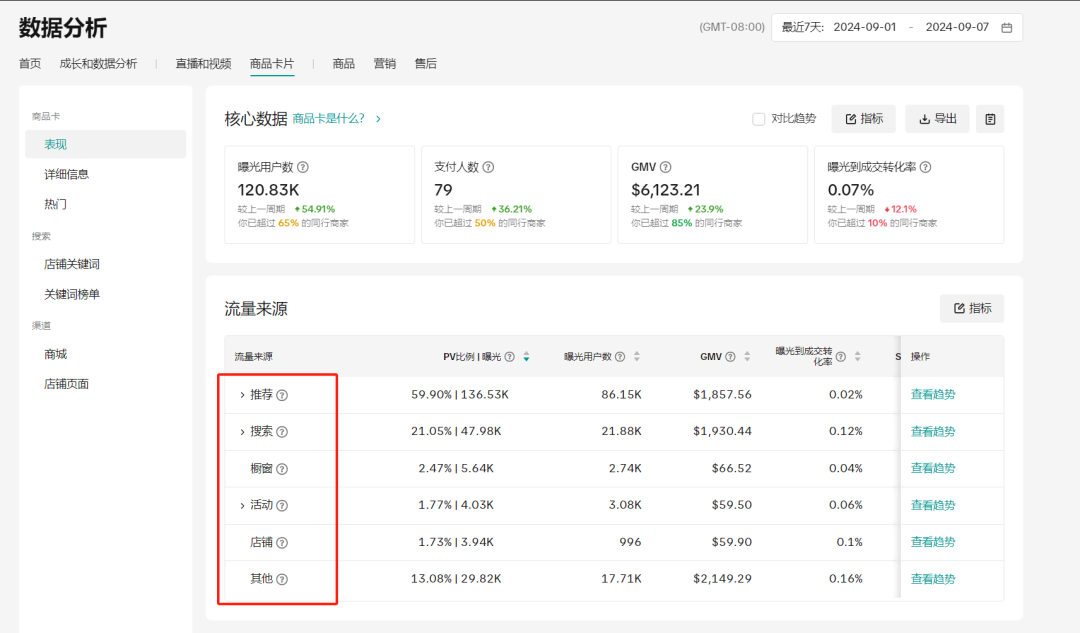Click the 指标 edit icon in core data section
This screenshot has width=1080, height=633.
pos(850,118)
